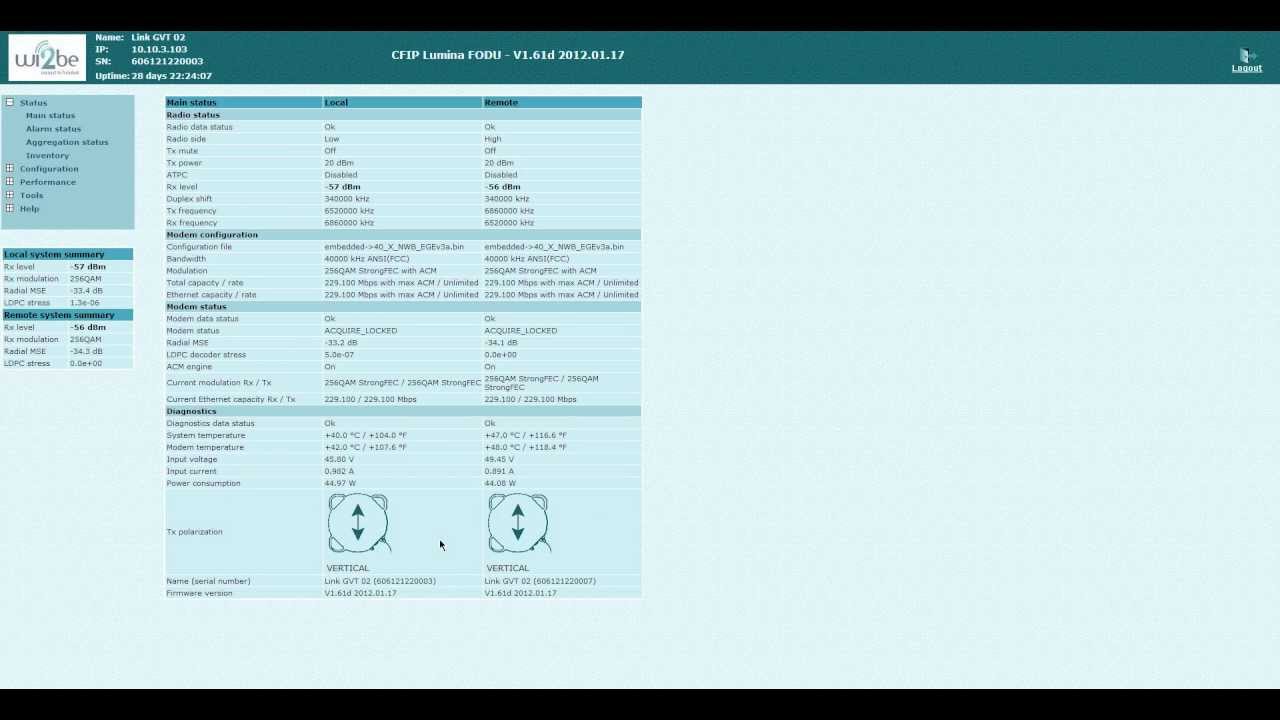Click the CFIP Lumina FODU title
Viewport: 1280px width, 720px height.
[x=508, y=55]
